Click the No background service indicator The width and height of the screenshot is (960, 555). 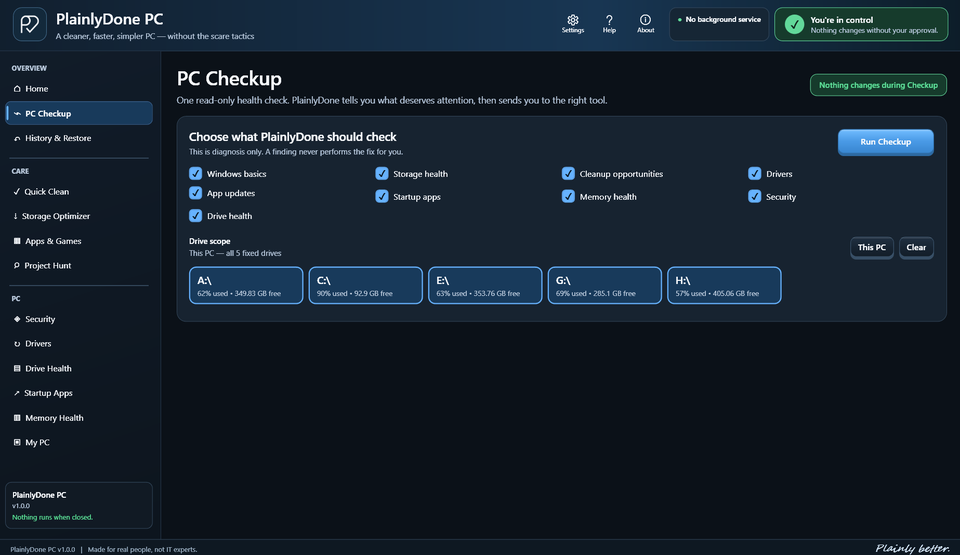click(x=719, y=25)
